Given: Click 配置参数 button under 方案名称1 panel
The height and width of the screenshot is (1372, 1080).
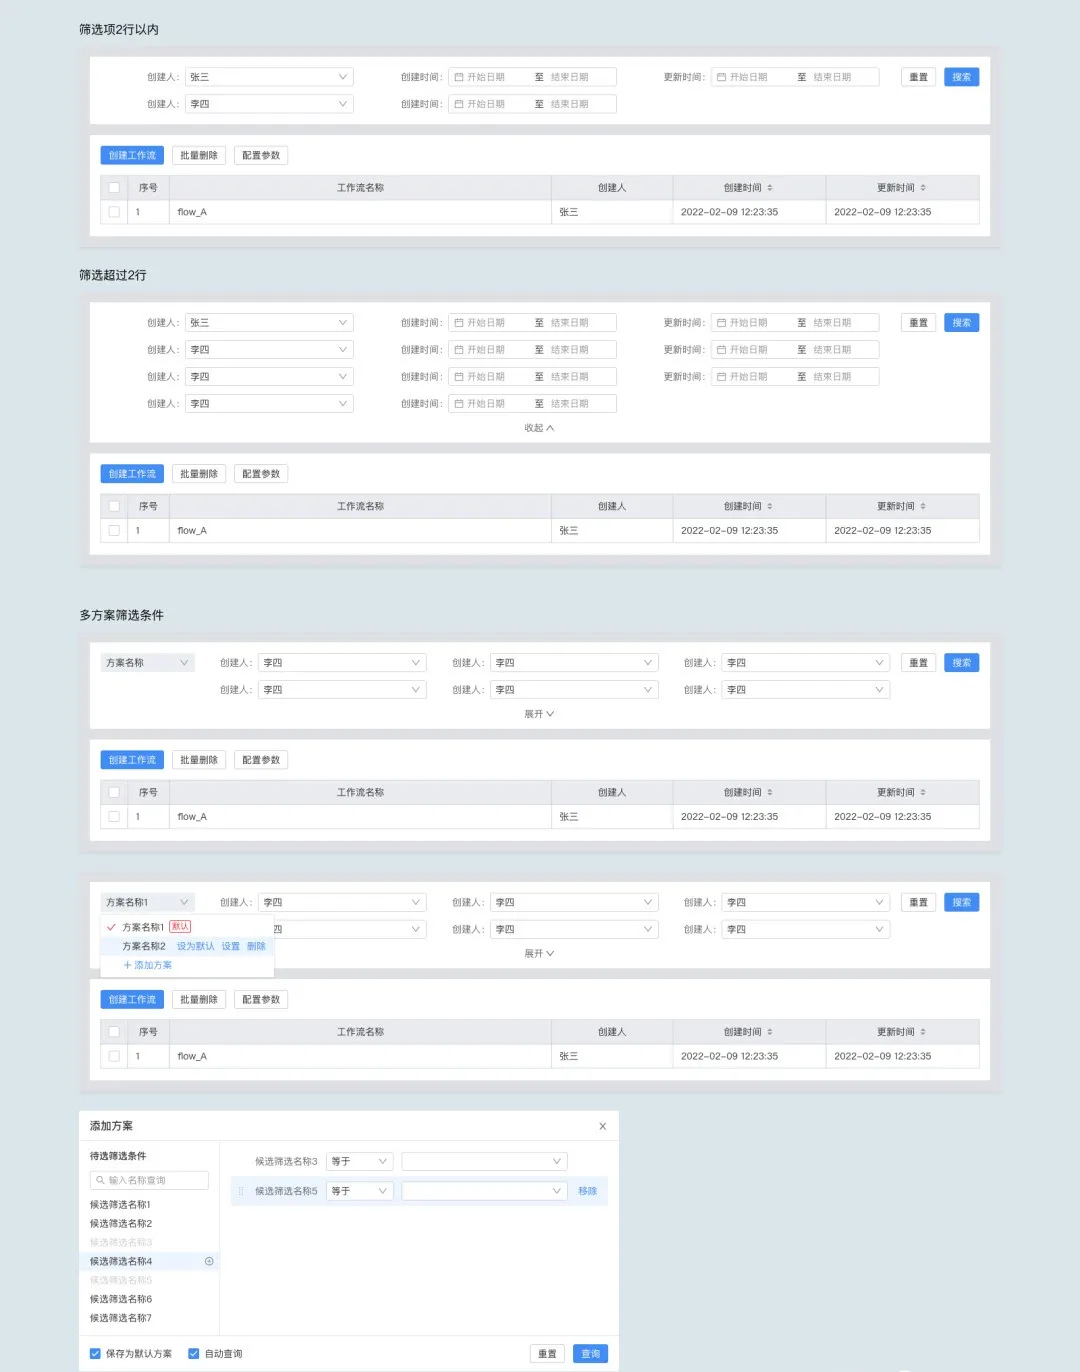Looking at the screenshot, I should (261, 1000).
